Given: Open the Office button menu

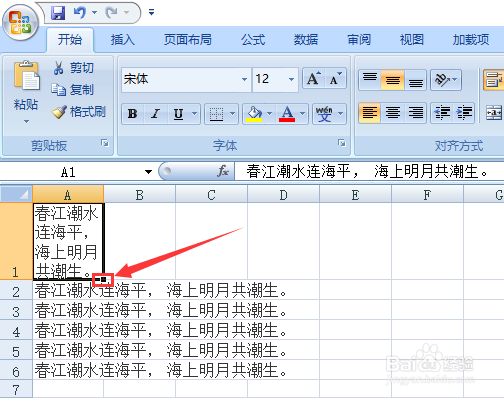Looking at the screenshot, I should tap(20, 22).
